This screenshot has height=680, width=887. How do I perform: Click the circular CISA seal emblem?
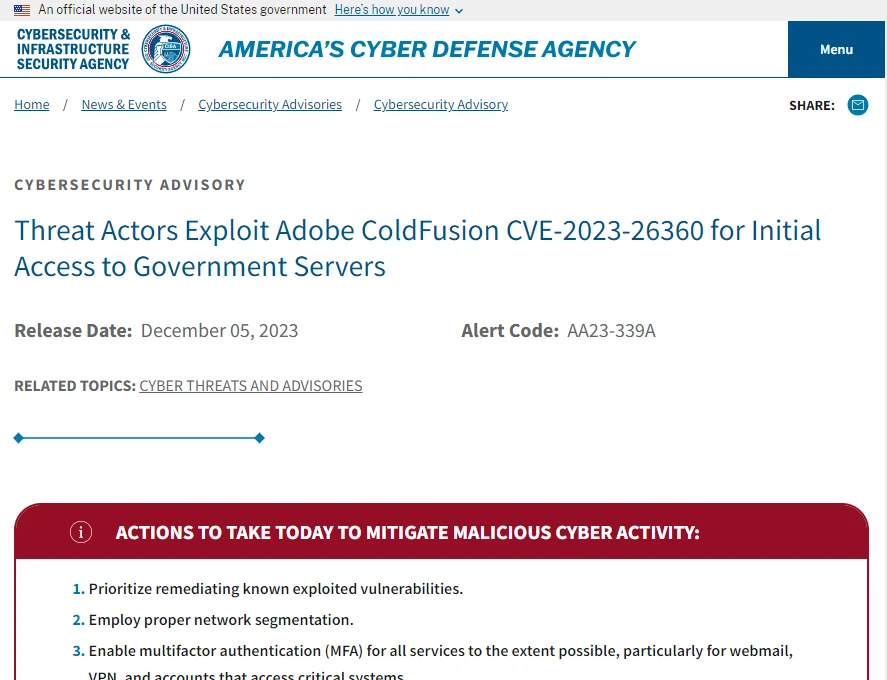point(166,48)
